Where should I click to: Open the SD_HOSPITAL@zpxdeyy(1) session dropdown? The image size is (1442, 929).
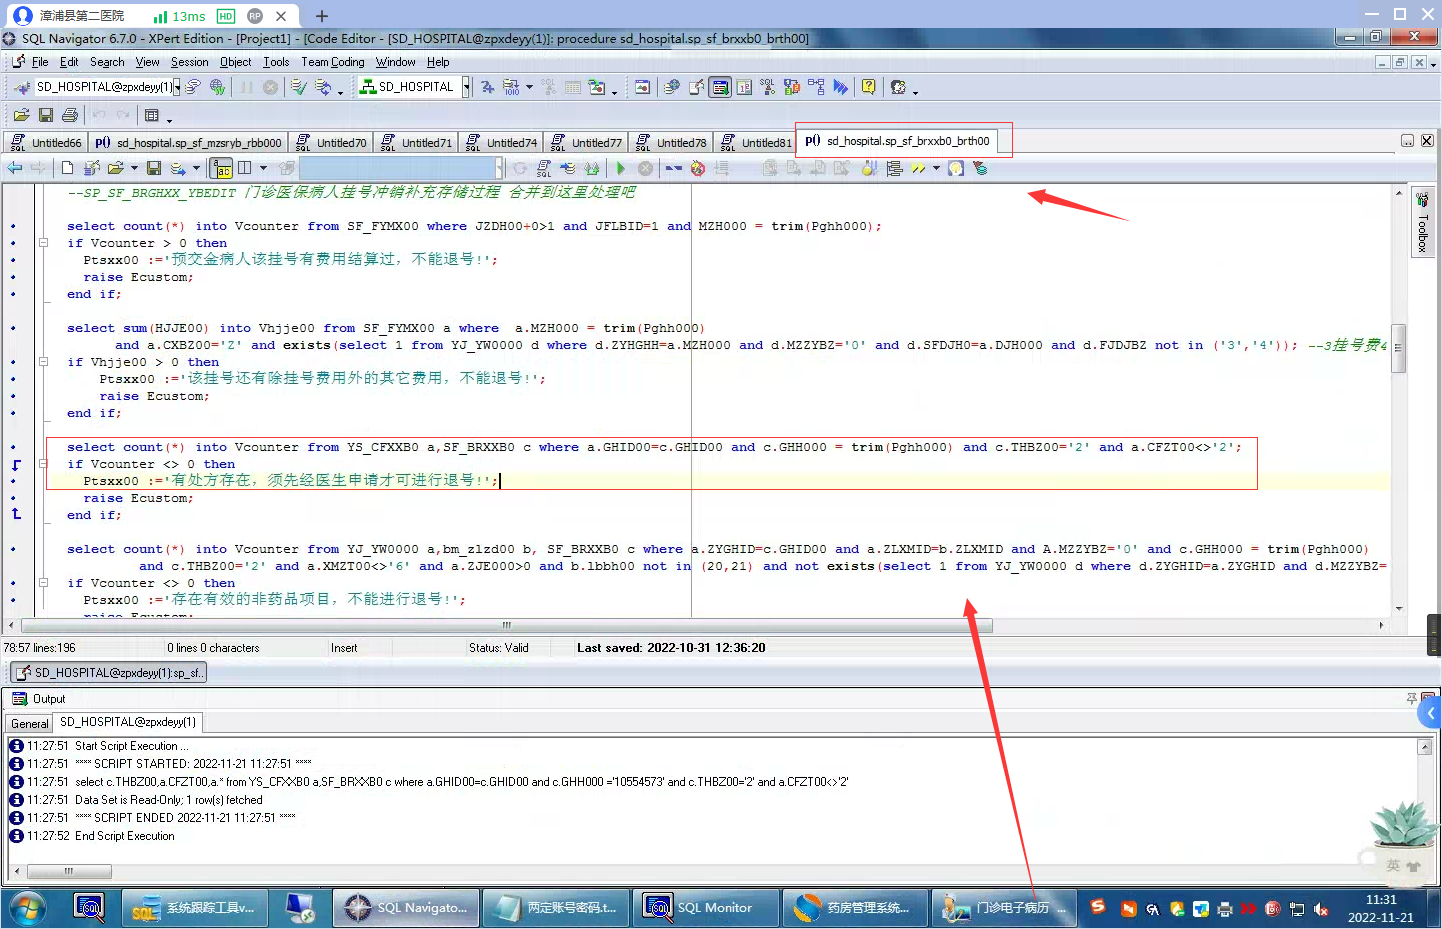coord(177,87)
